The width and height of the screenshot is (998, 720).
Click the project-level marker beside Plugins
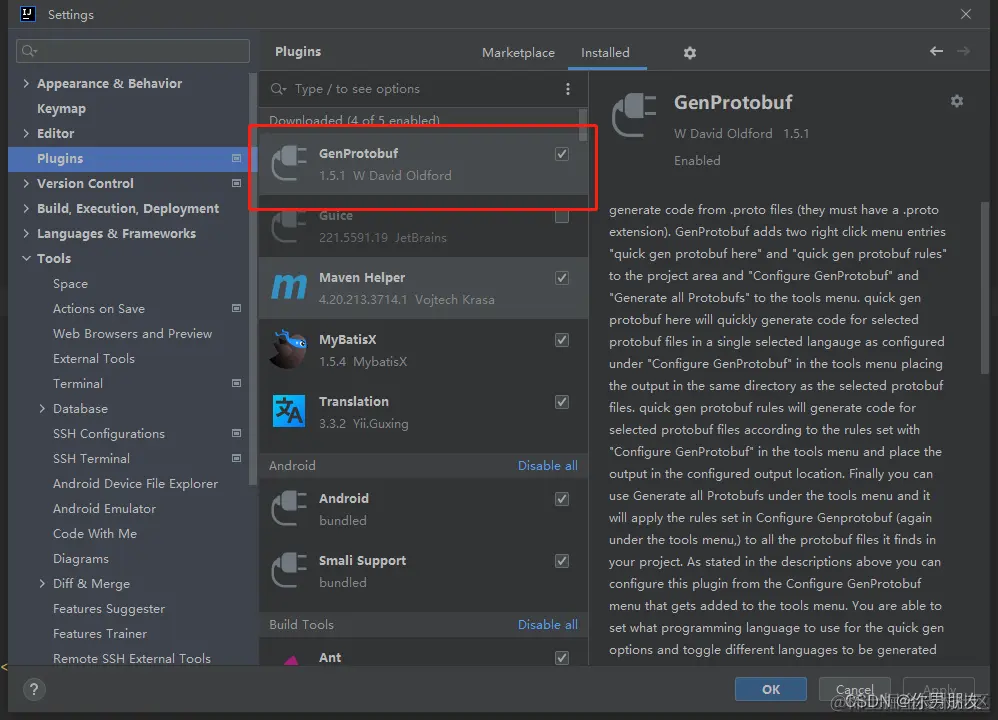tap(236, 159)
